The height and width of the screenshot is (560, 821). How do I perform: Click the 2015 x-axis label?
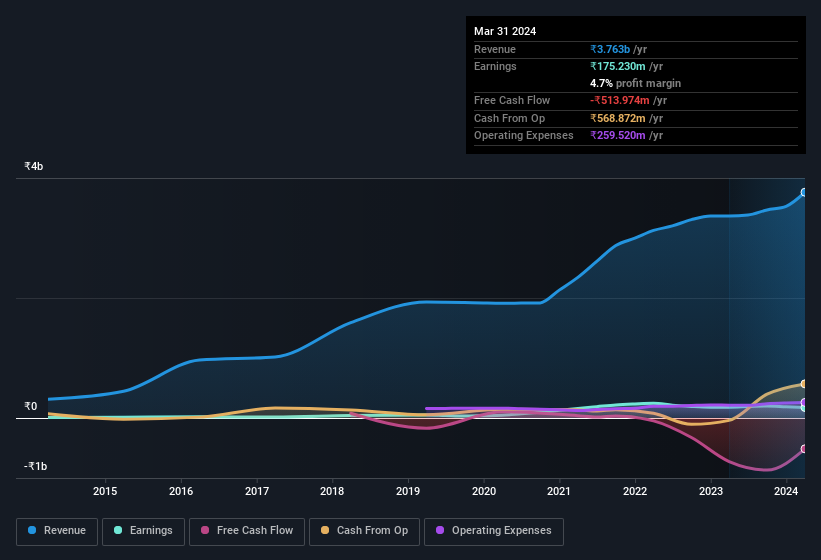105,491
